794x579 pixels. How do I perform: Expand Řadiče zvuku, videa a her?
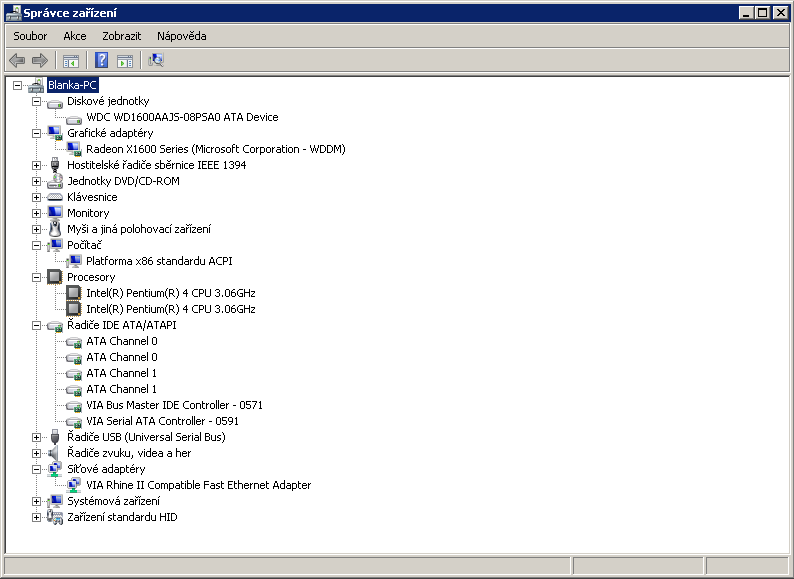(x=36, y=453)
